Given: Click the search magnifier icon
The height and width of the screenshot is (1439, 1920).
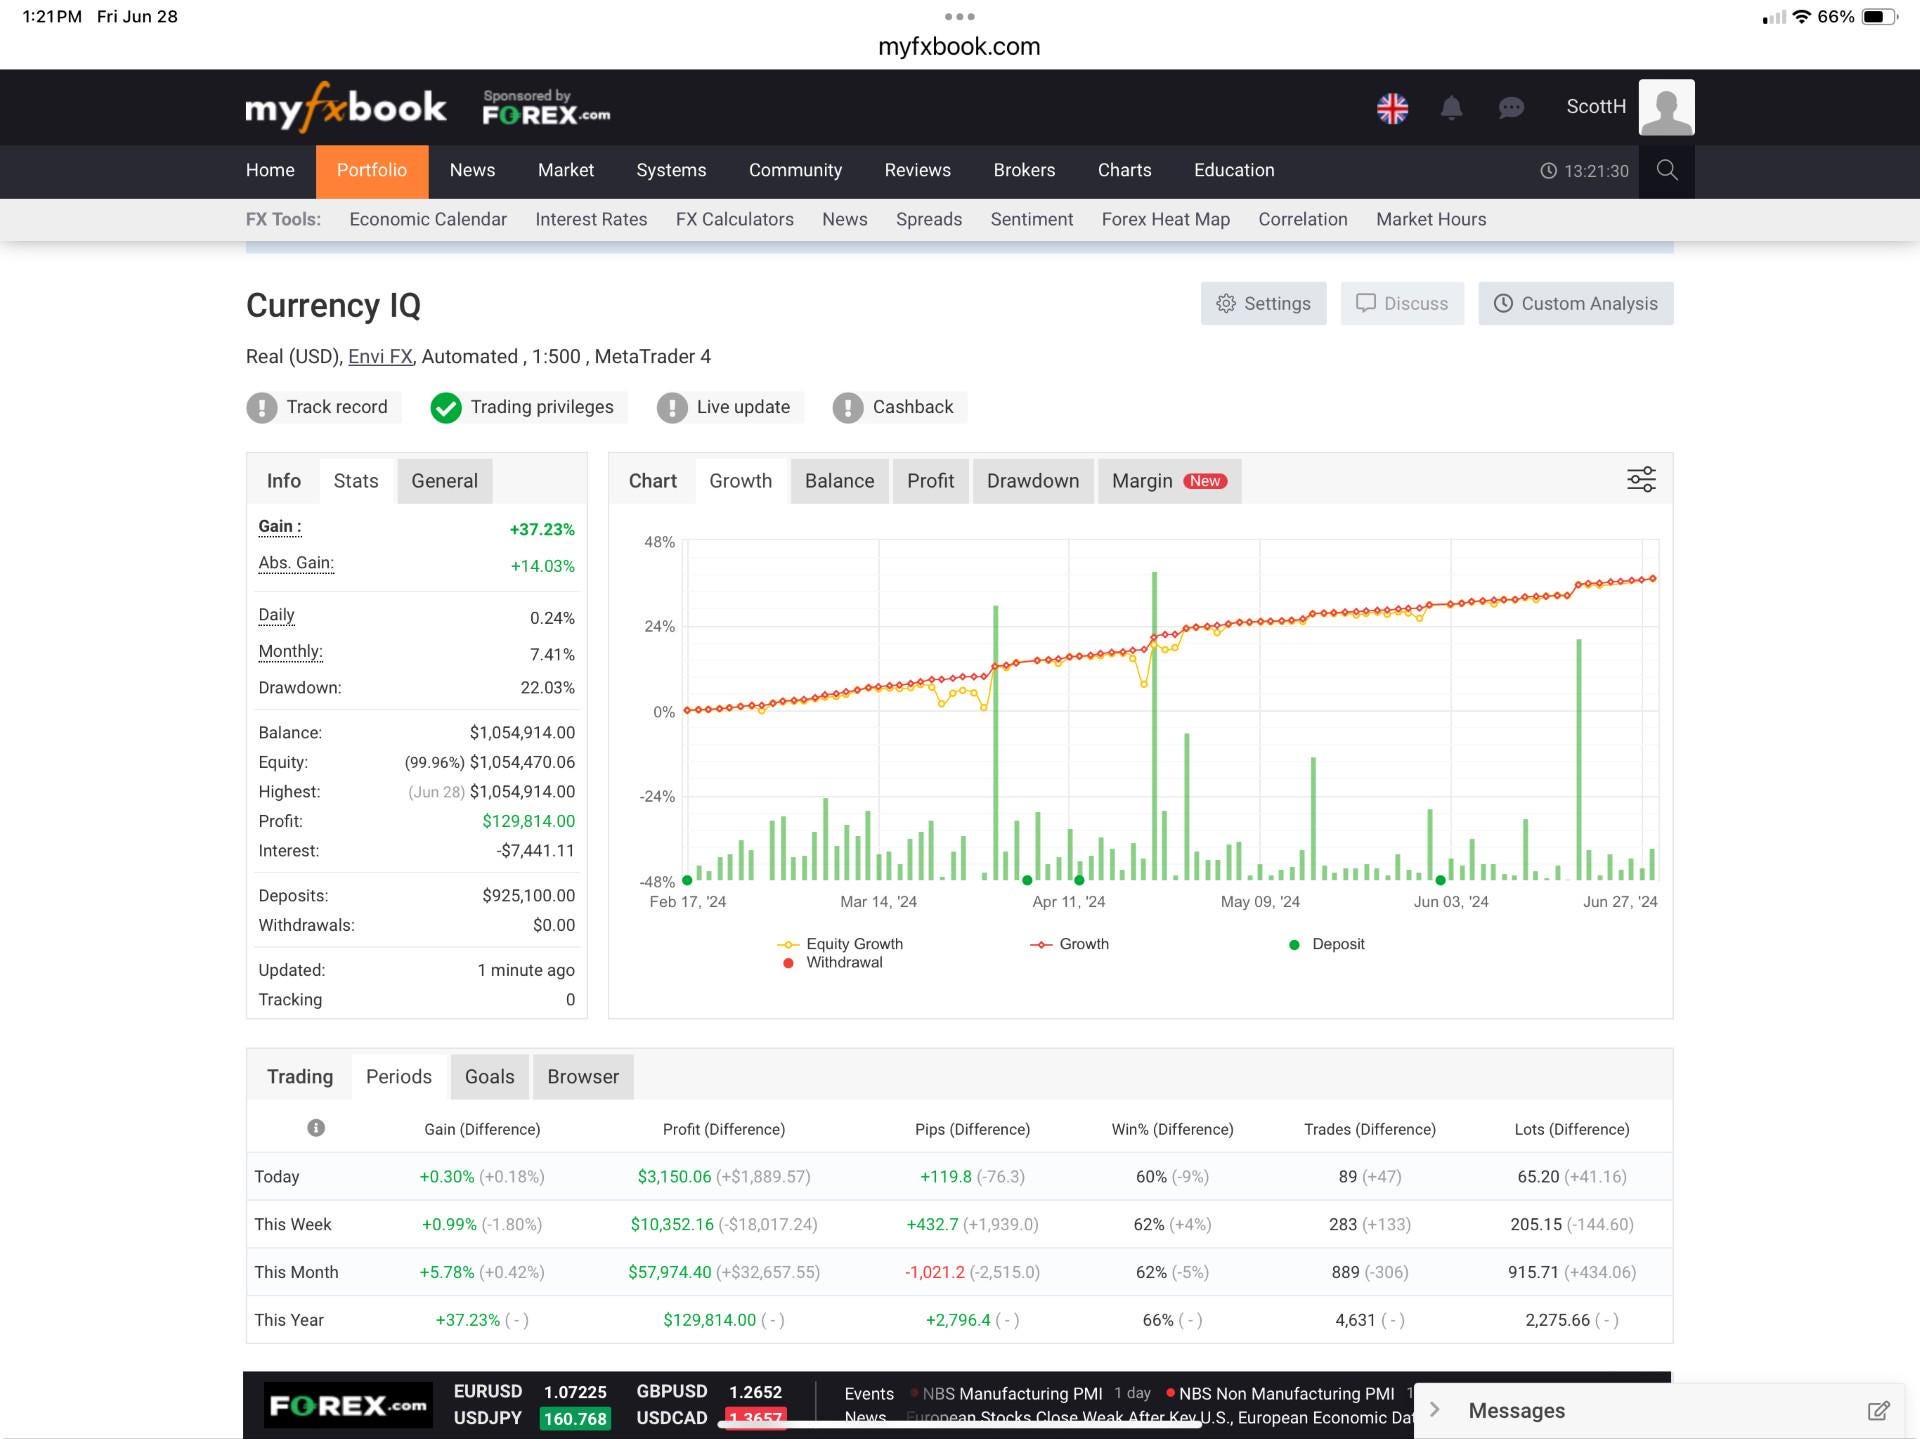Looking at the screenshot, I should [1666, 171].
